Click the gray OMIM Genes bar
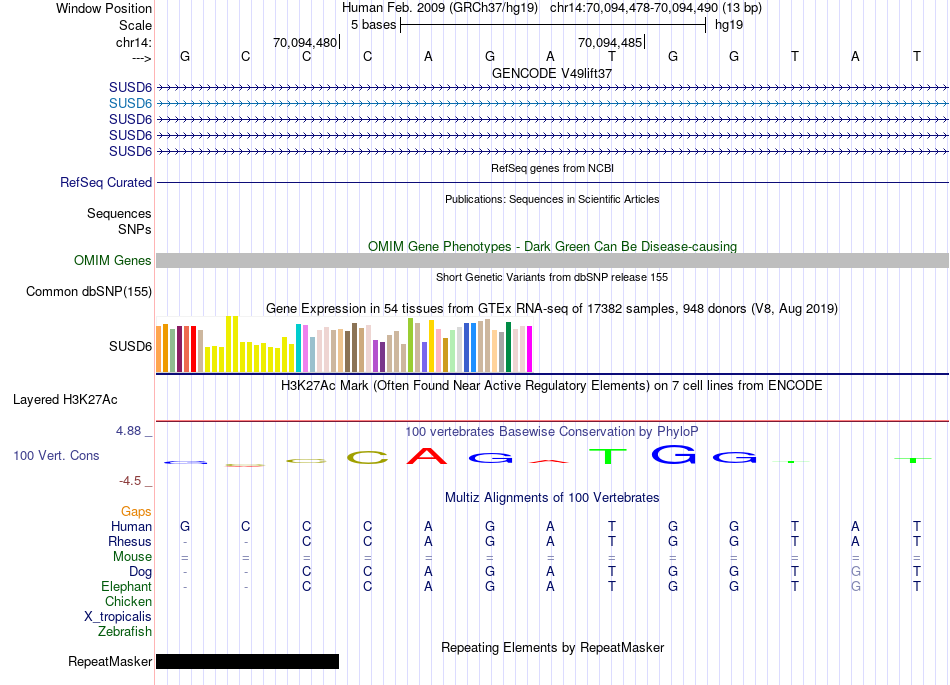This screenshot has width=950, height=685. [552, 260]
